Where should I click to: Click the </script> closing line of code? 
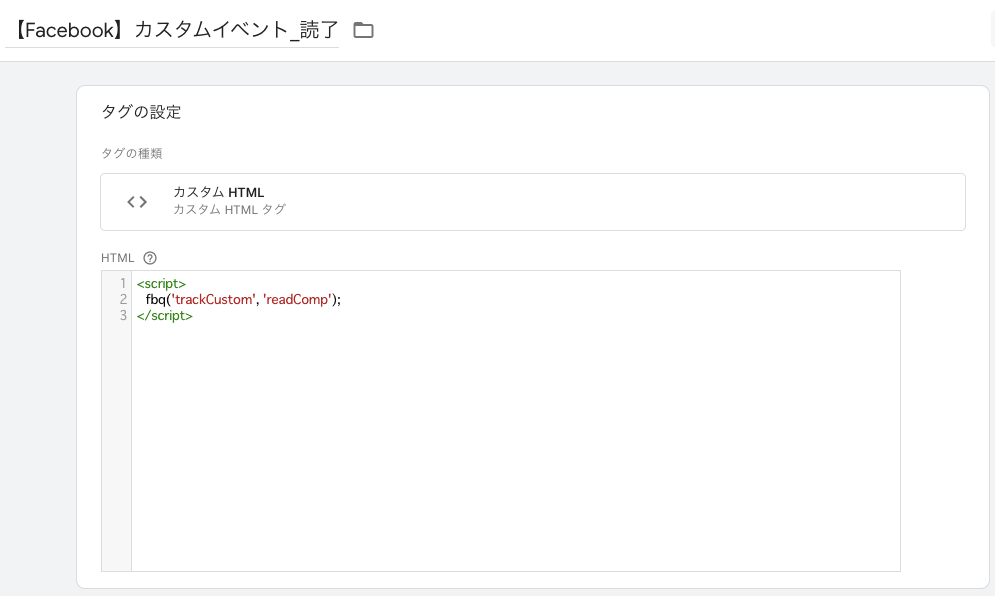click(x=164, y=315)
